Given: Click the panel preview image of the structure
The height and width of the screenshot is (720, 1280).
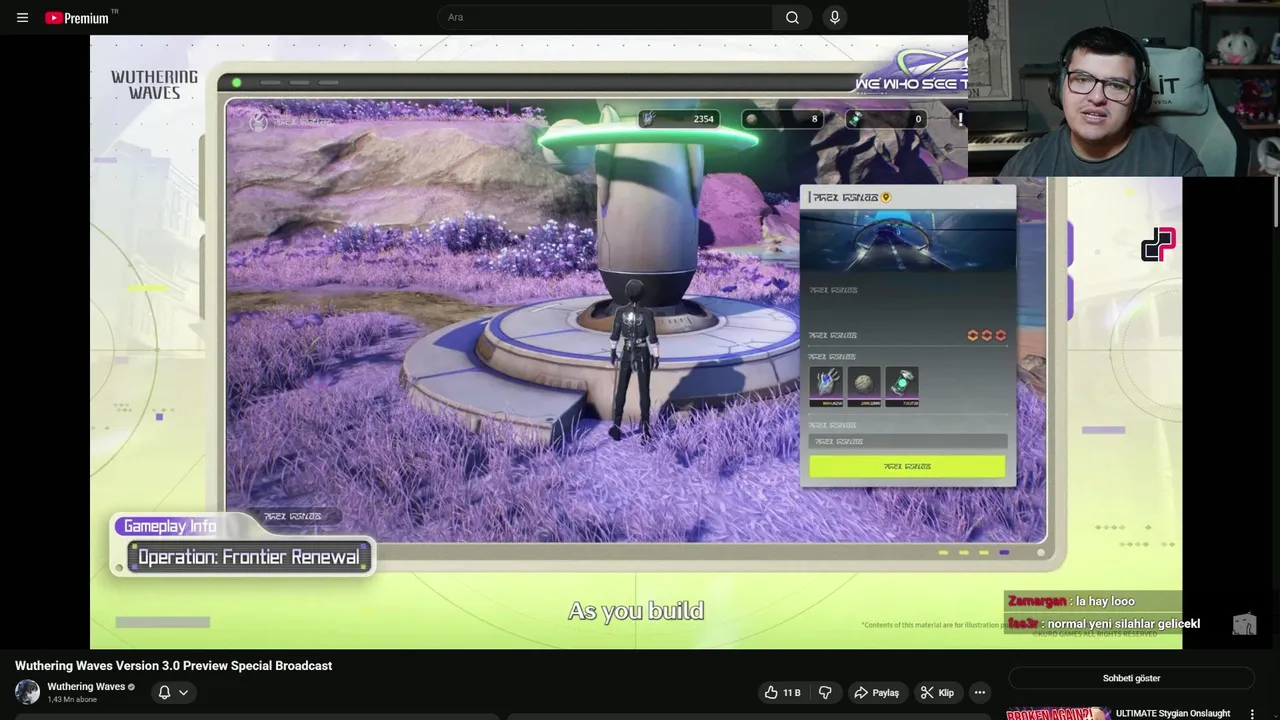Looking at the screenshot, I should 907,241.
